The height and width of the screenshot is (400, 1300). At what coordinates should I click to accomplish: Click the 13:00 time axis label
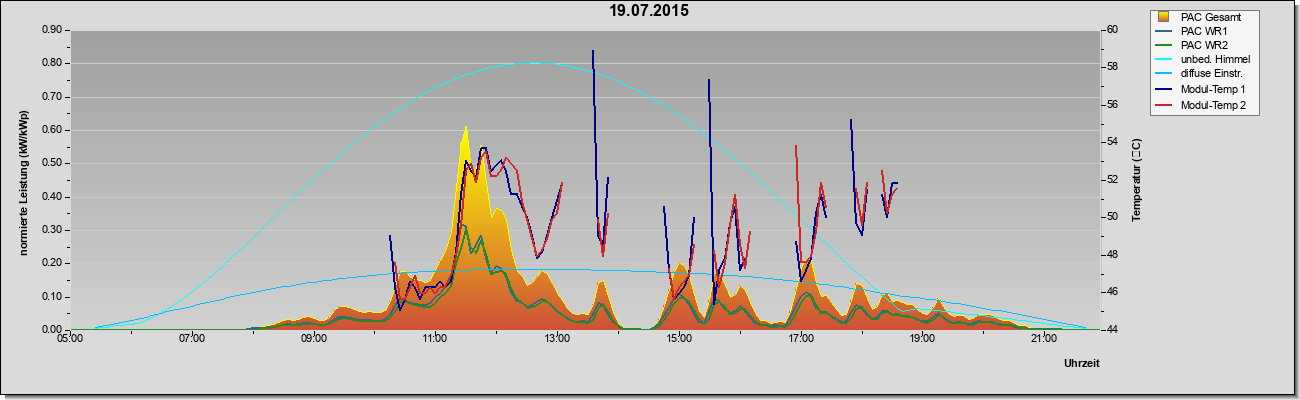557,339
